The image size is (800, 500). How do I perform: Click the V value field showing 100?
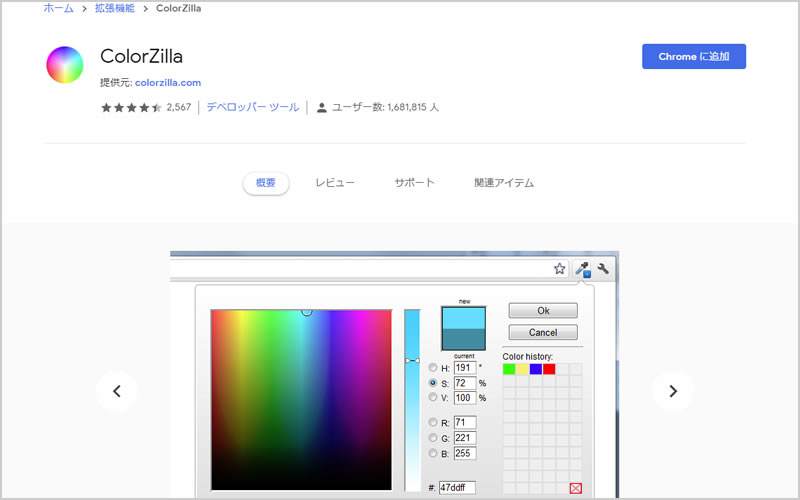tap(465, 397)
